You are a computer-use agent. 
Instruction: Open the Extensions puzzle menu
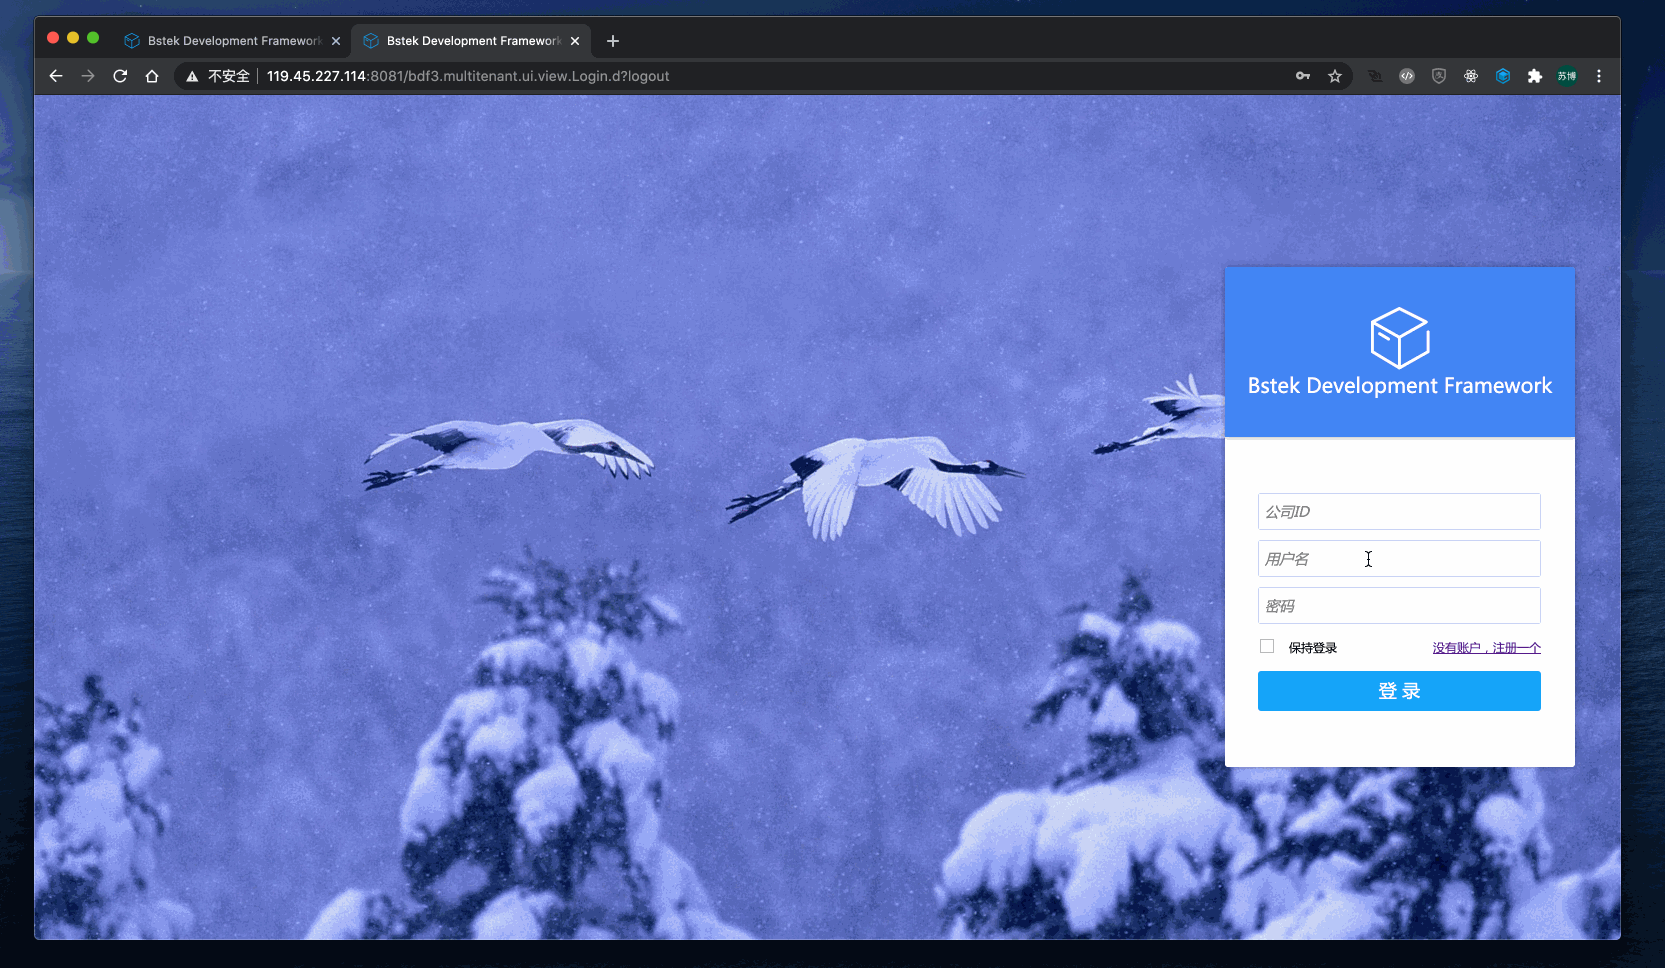pos(1535,76)
